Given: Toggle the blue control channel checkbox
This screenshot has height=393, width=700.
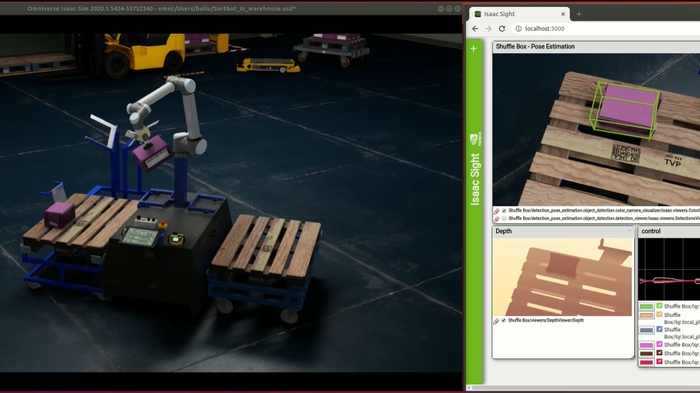Looking at the screenshot, I should pyautogui.click(x=659, y=329).
